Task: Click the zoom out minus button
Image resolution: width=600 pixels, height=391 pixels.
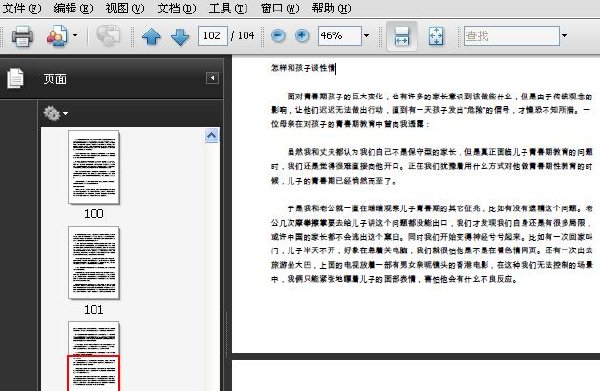Action: [x=278, y=36]
